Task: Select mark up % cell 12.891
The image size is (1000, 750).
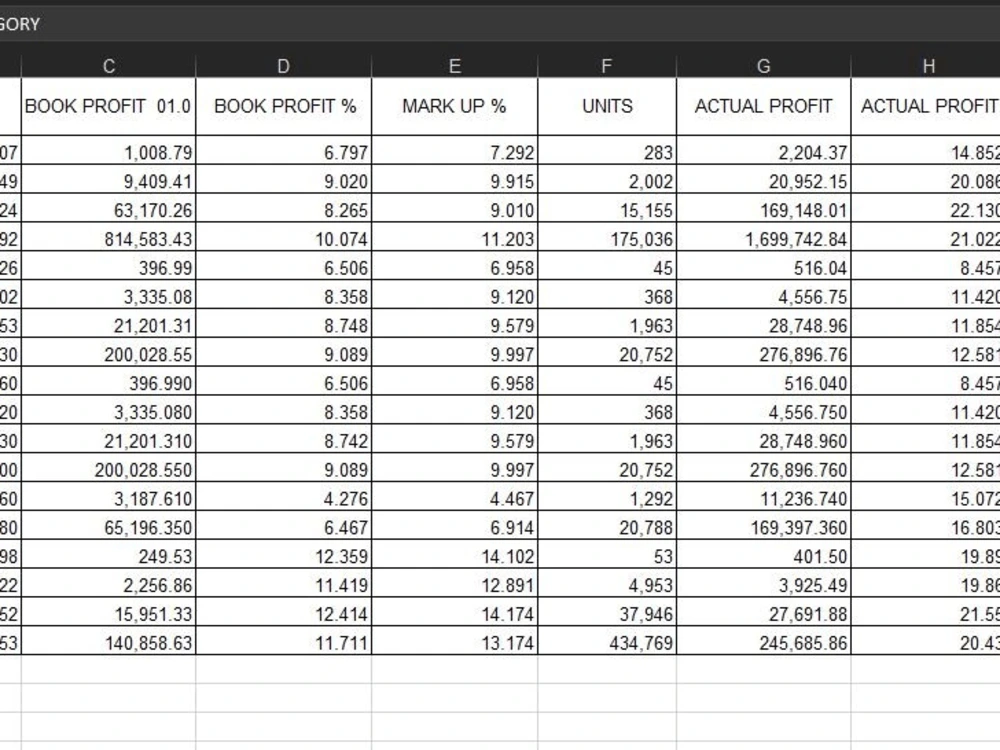Action: [455, 583]
